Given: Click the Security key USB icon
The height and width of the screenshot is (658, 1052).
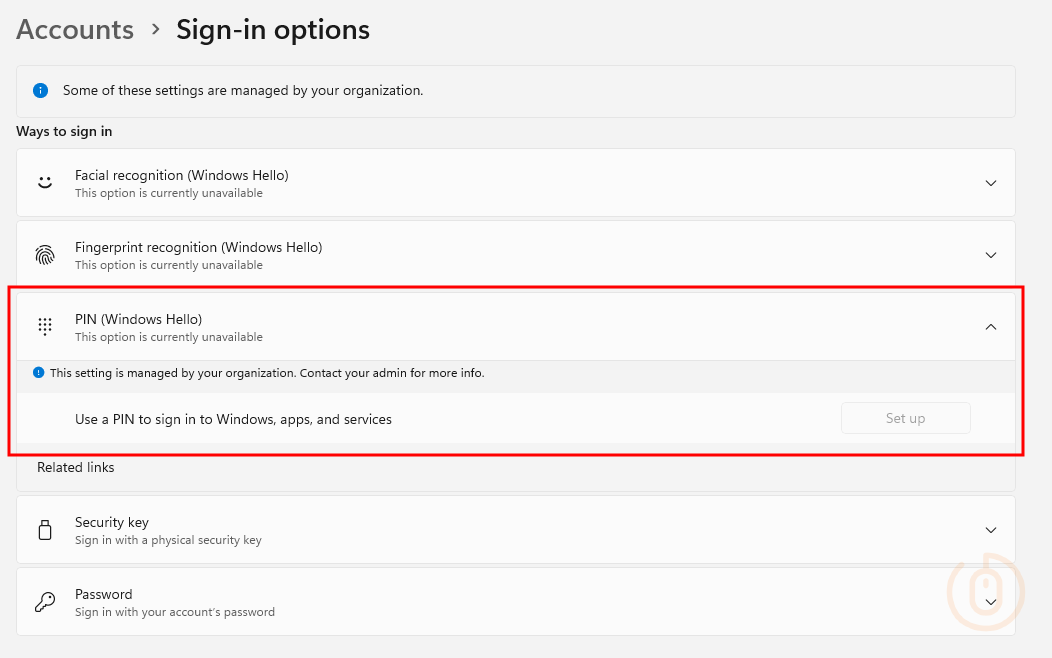Looking at the screenshot, I should point(44,530).
